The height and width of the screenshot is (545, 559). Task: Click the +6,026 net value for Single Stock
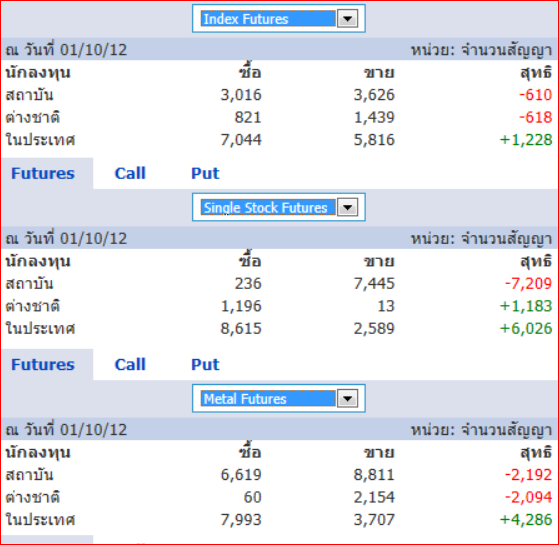click(526, 328)
